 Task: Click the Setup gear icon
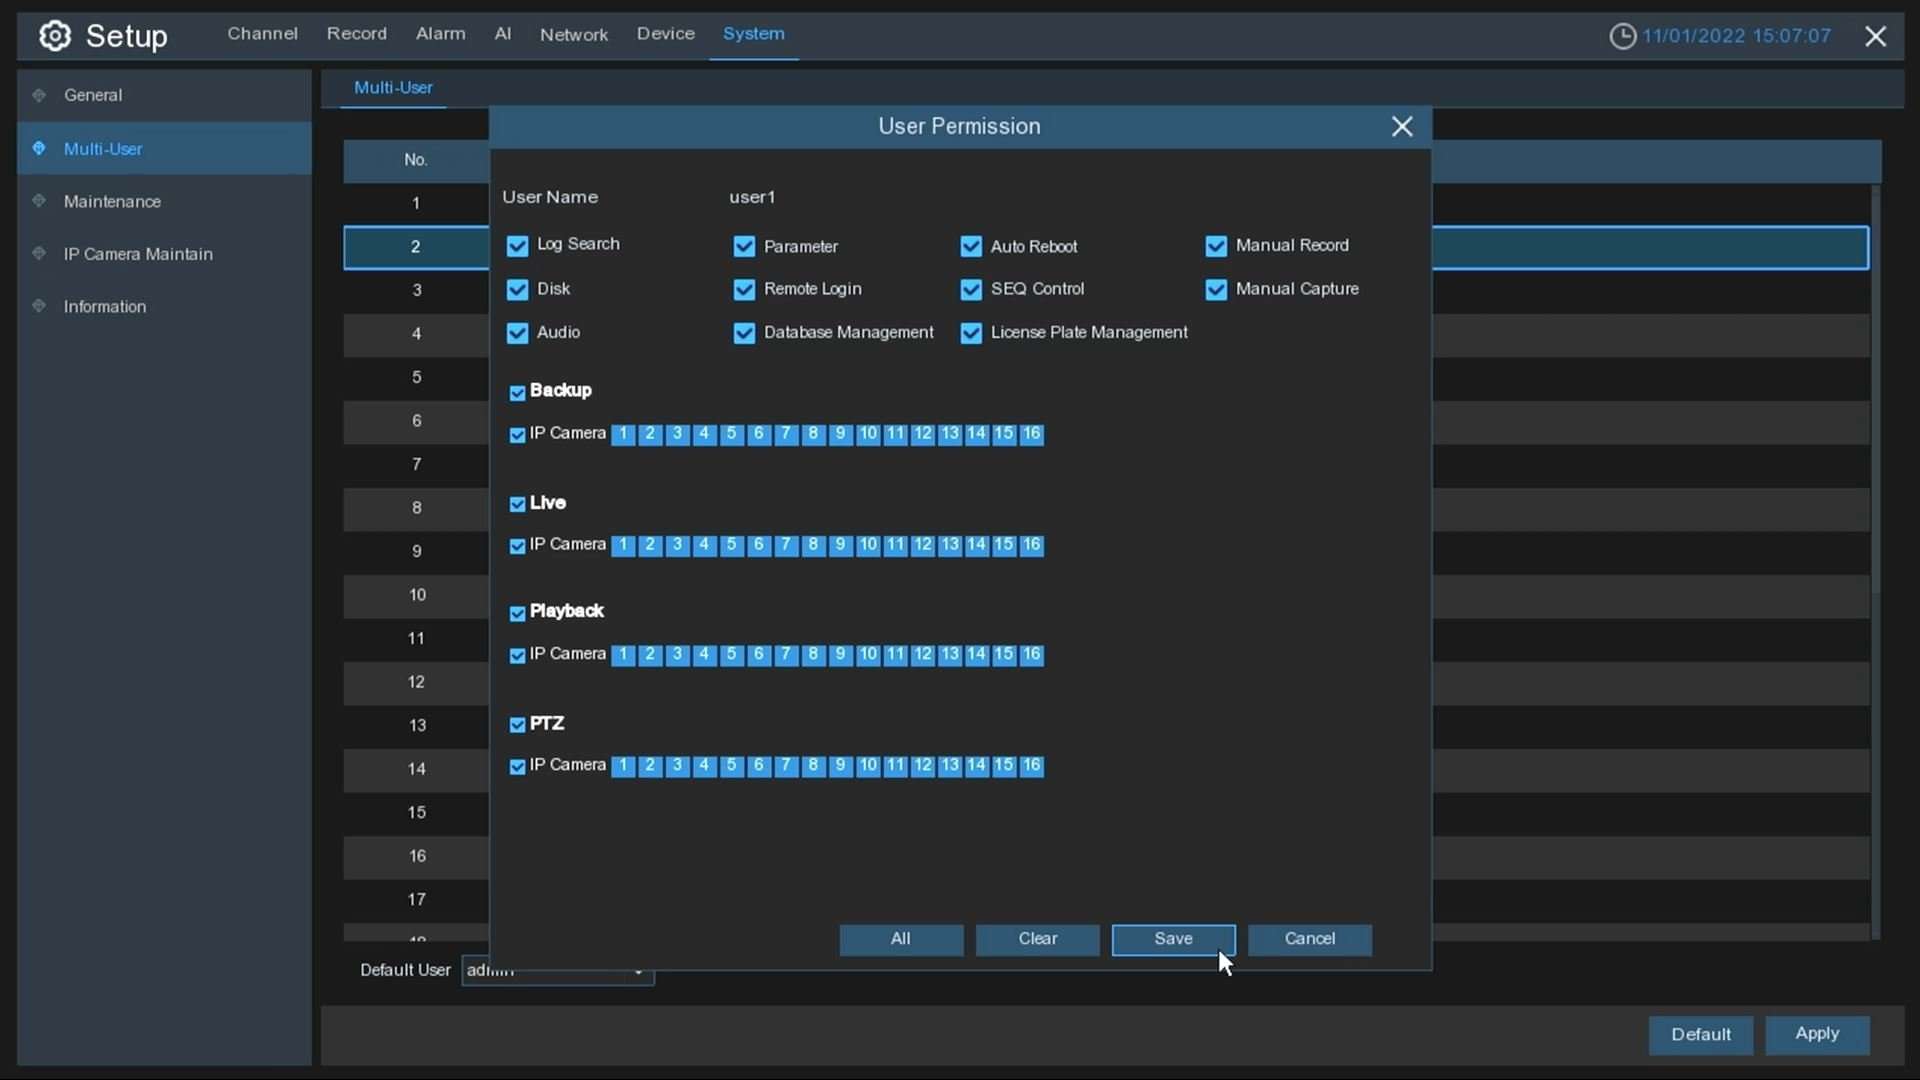tap(55, 36)
